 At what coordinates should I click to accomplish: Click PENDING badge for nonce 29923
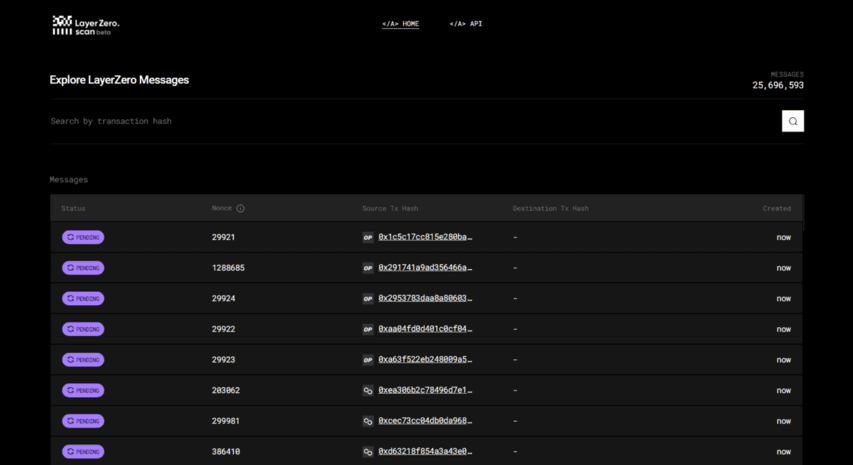tap(83, 359)
